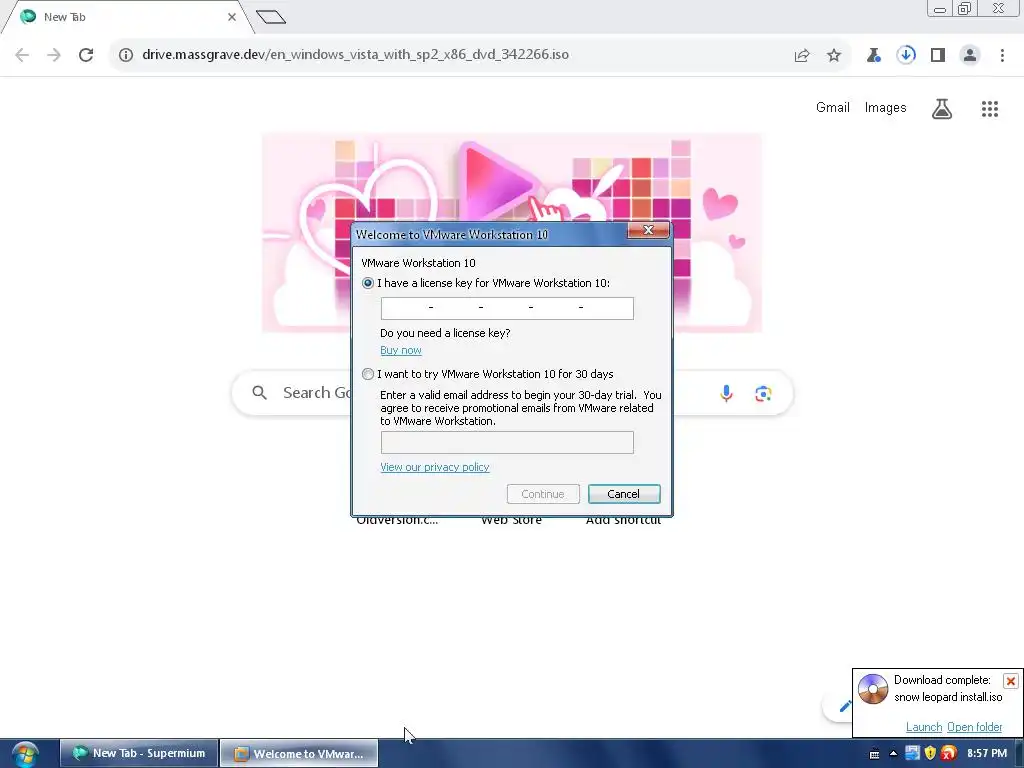Open the yellow security shield tray icon
Screen dimensions: 1024x768
(931, 754)
